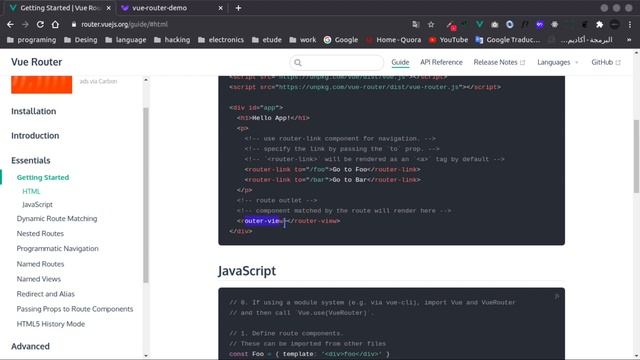Open the Google Traduc... bookmark
The image size is (640, 360).
click(x=507, y=40)
